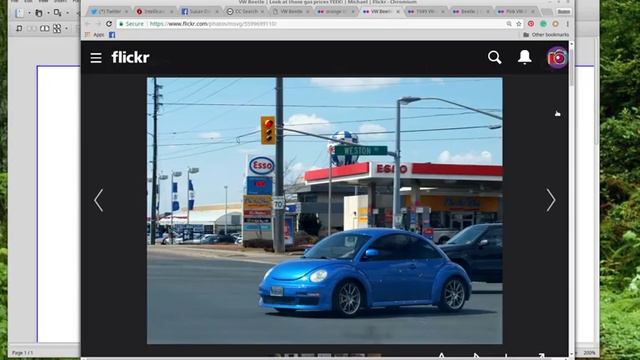
Task: Switch to the Pink VW Flickr tab
Action: 517,12
